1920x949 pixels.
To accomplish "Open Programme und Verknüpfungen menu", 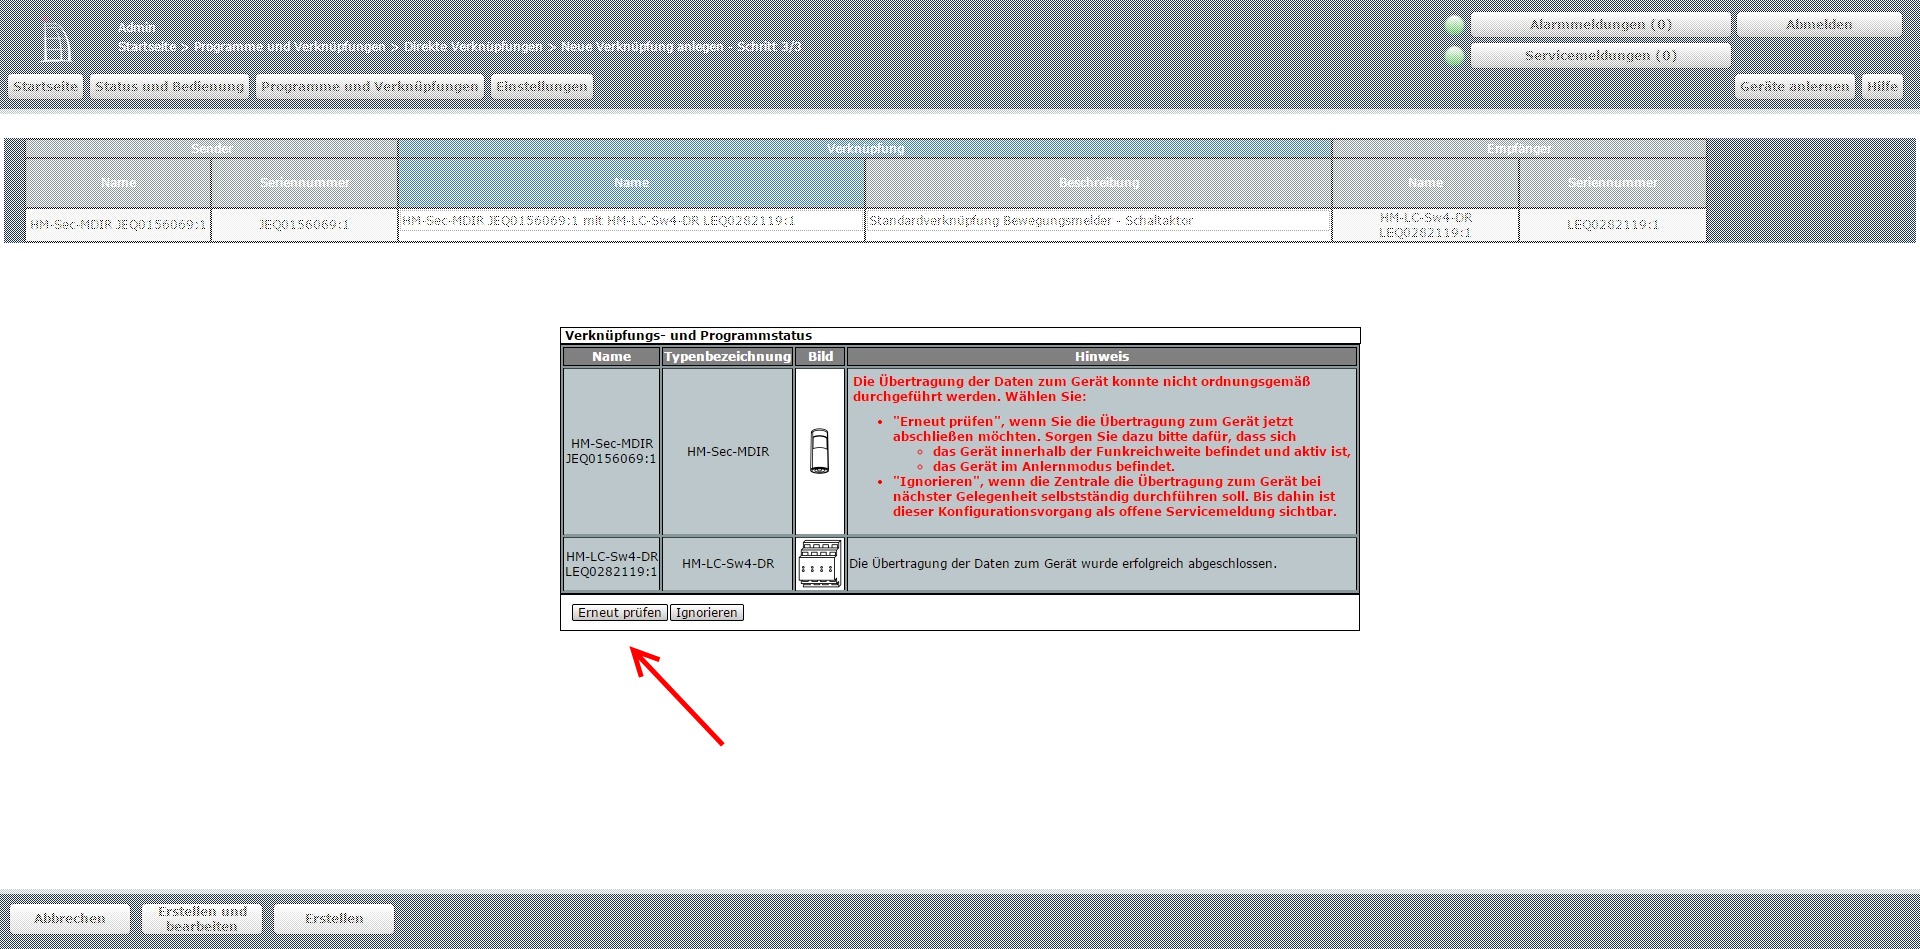I will (369, 87).
